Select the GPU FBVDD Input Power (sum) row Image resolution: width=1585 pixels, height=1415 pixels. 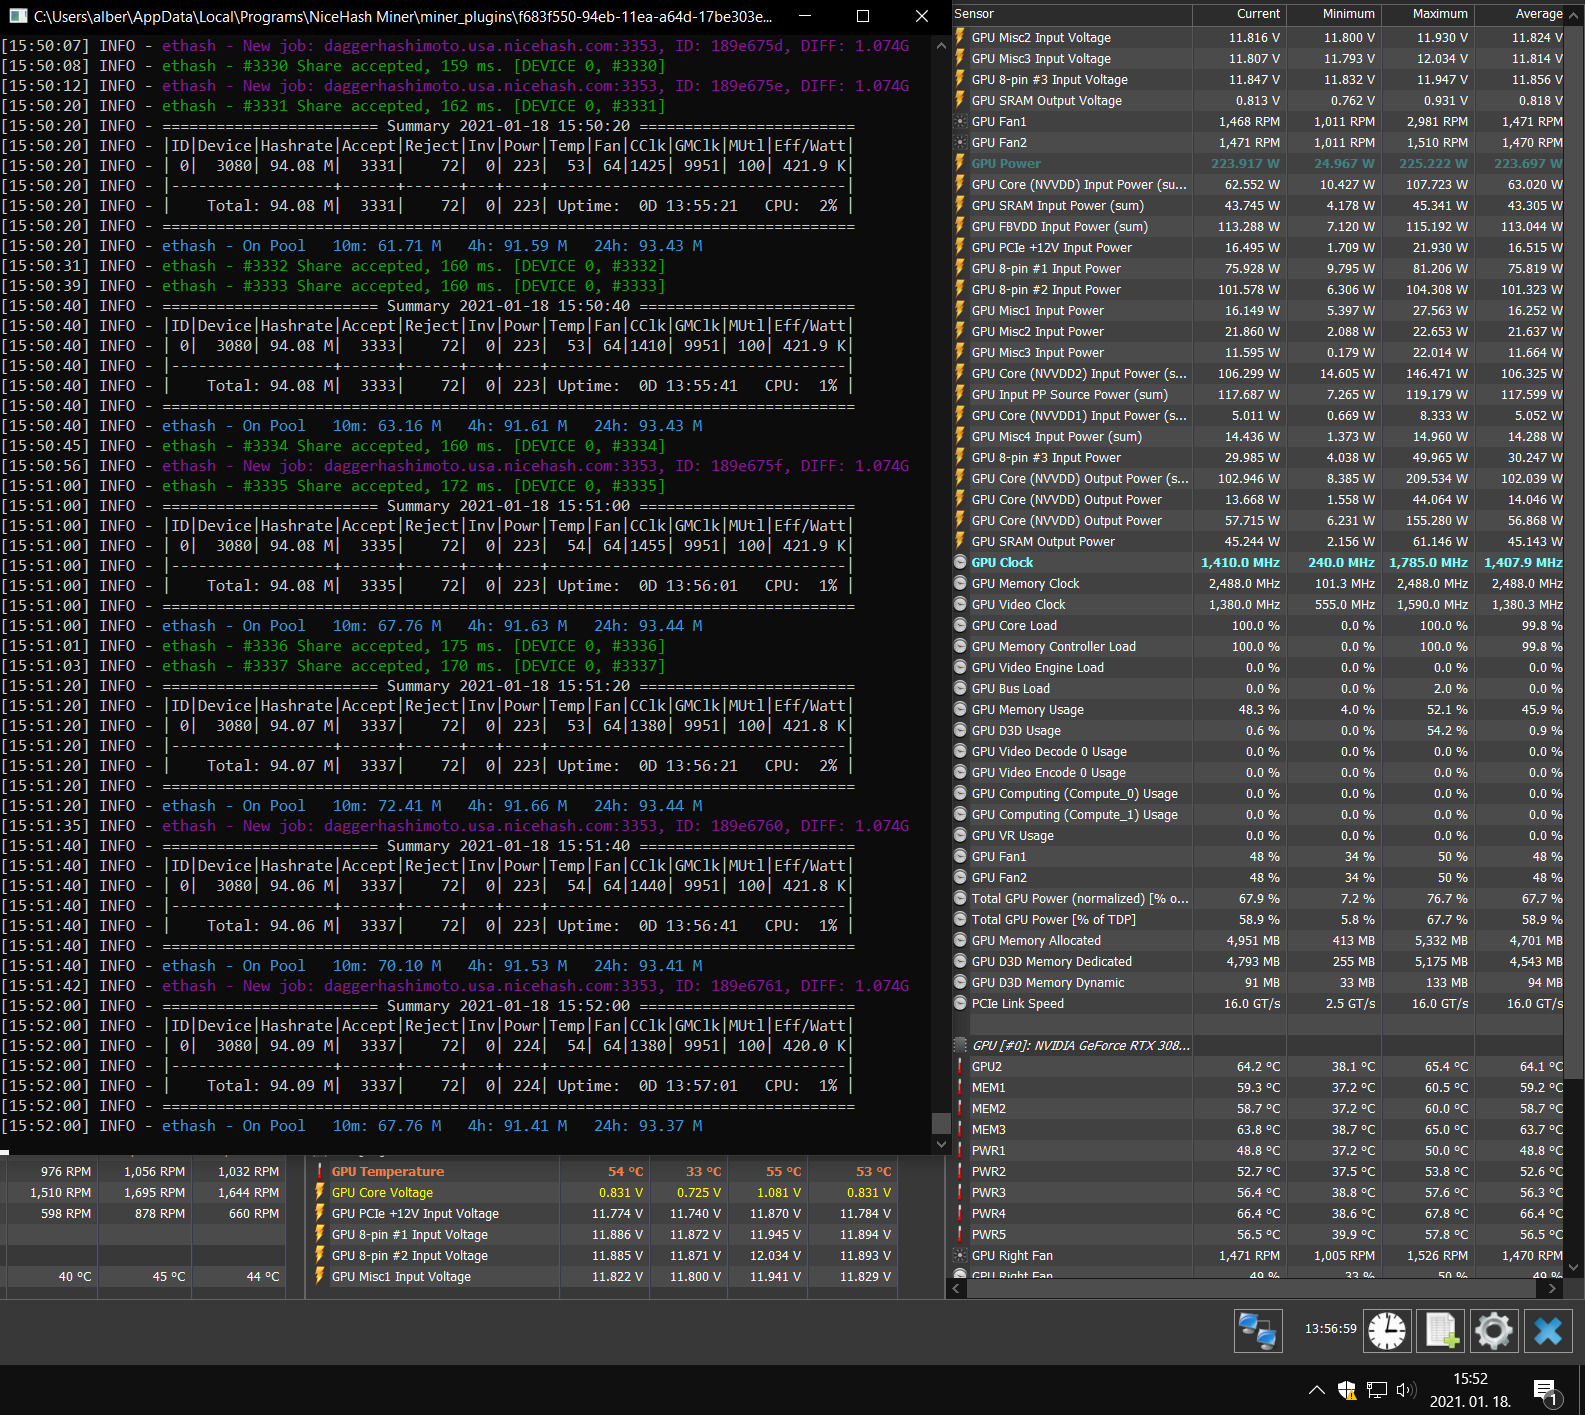[1259, 226]
